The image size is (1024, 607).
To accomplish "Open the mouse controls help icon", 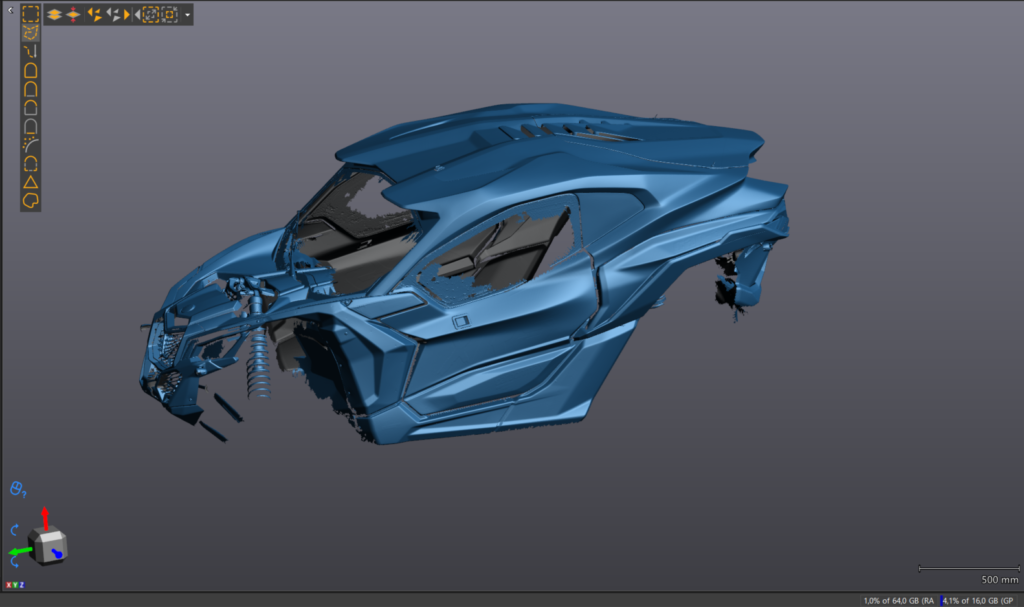I will (16, 488).
